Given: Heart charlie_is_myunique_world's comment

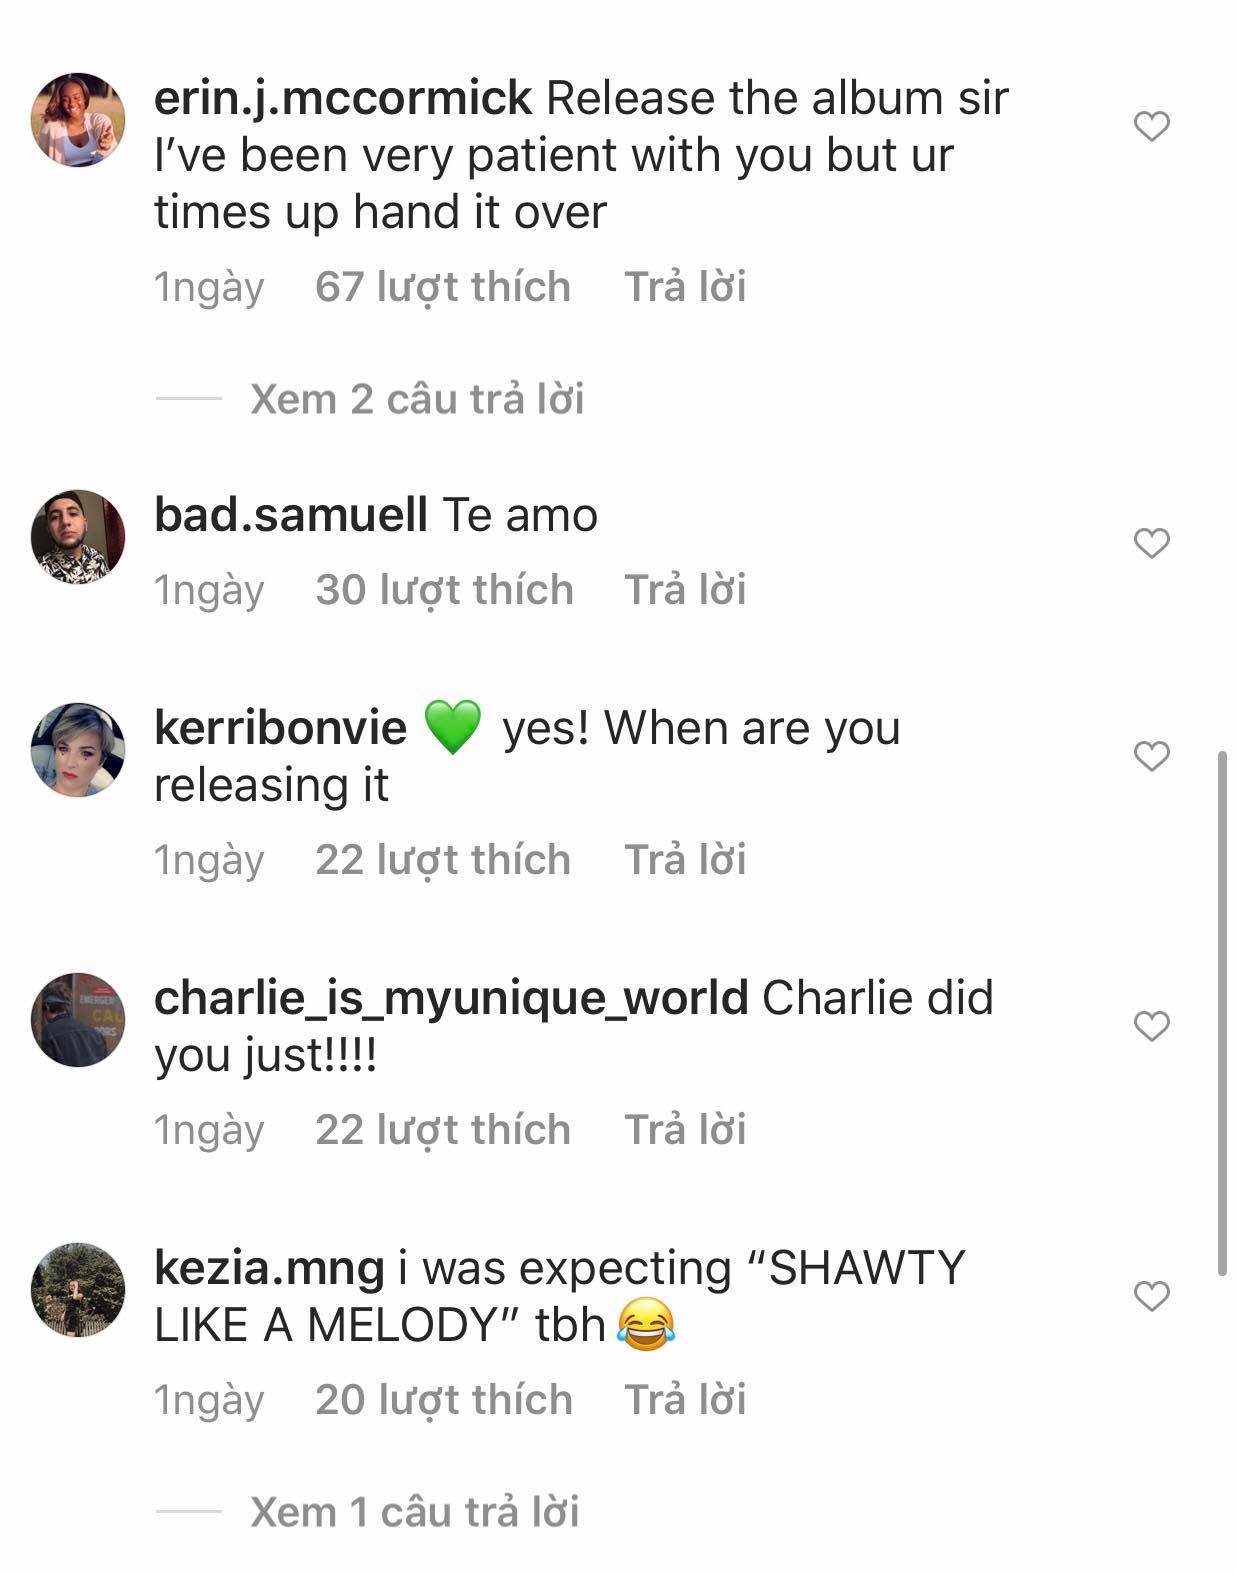Looking at the screenshot, I should pos(1151,1027).
